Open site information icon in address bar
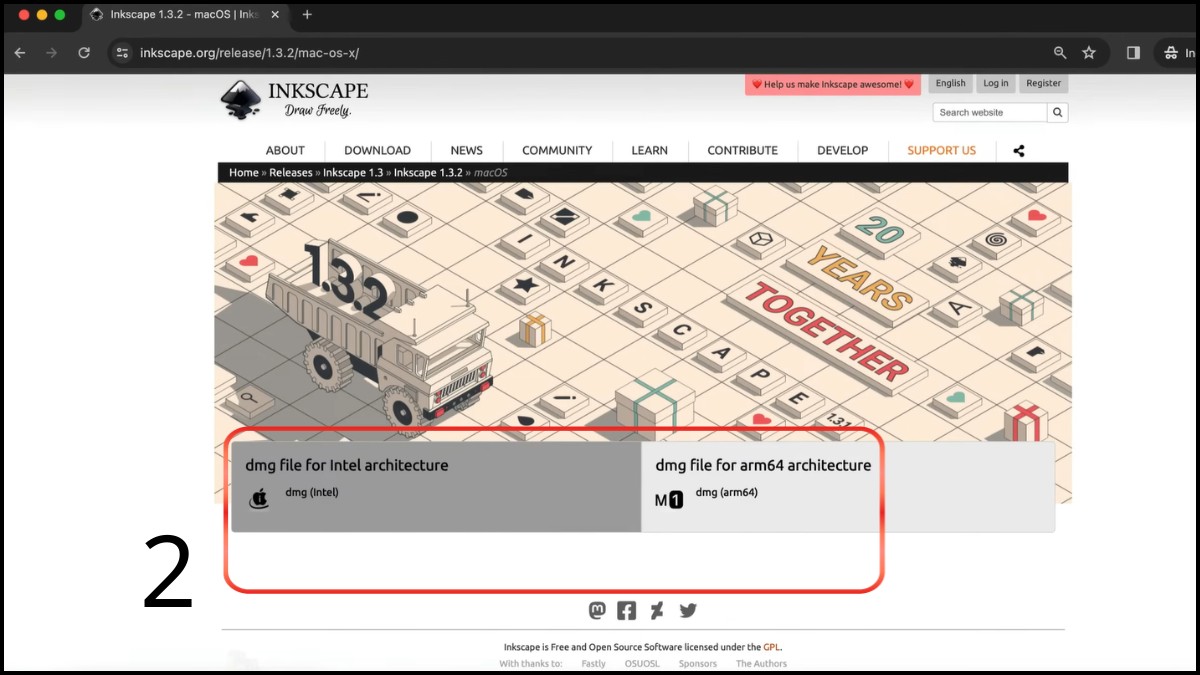Viewport: 1200px width, 675px height. tap(122, 53)
